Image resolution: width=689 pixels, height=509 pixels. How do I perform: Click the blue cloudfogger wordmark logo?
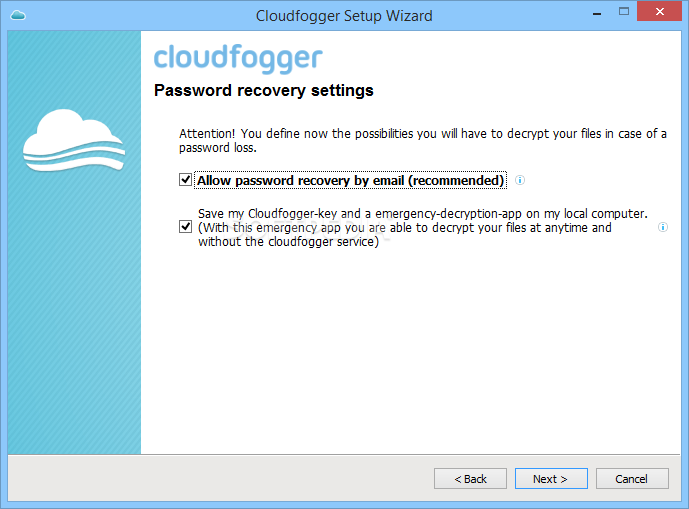(x=238, y=58)
